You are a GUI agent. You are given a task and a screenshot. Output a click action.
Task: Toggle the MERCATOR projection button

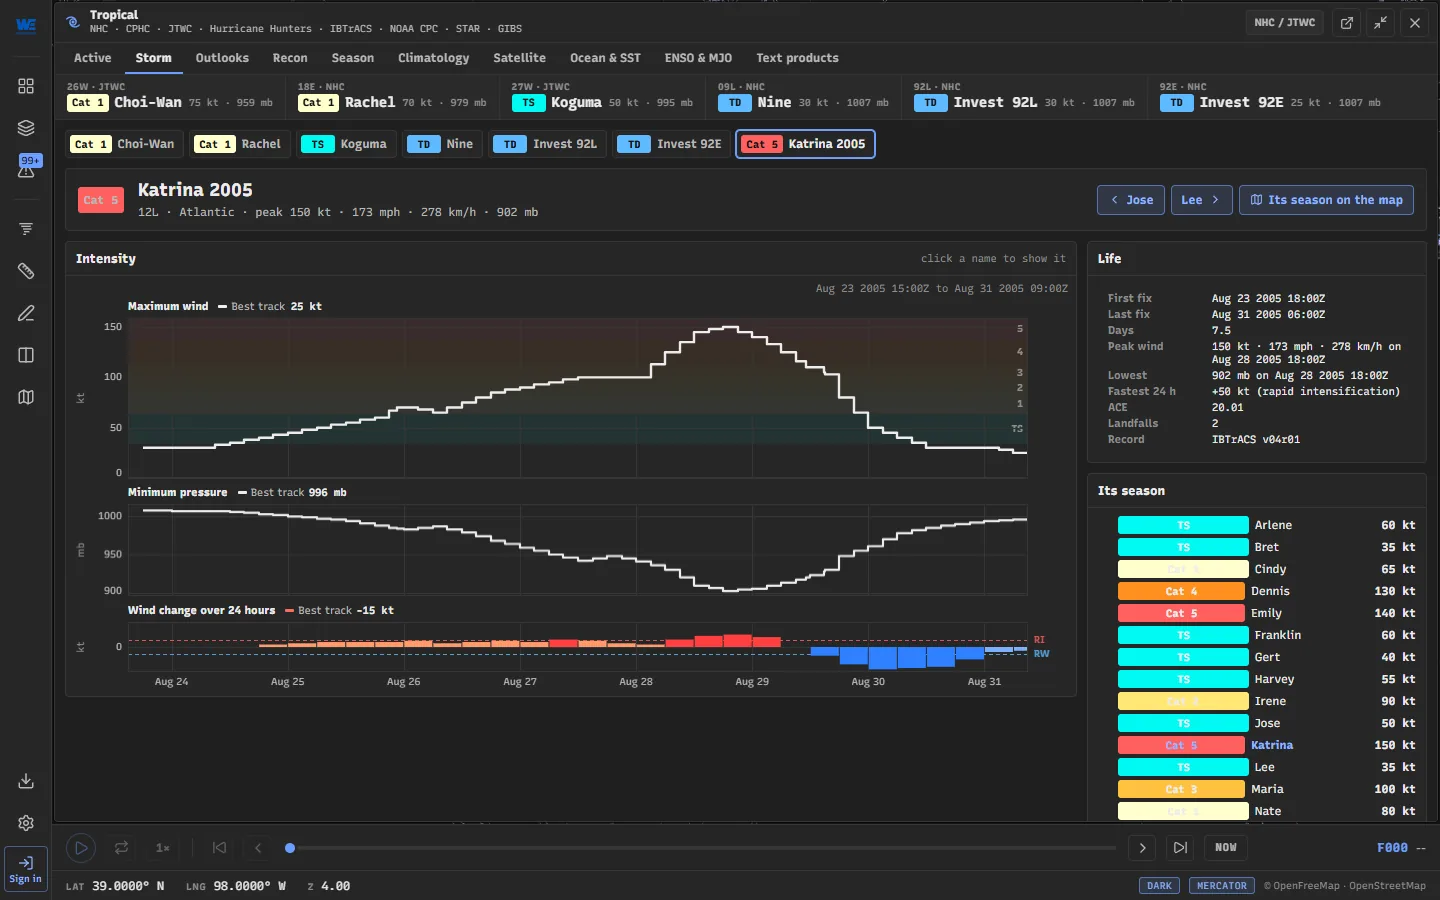pos(1222,886)
